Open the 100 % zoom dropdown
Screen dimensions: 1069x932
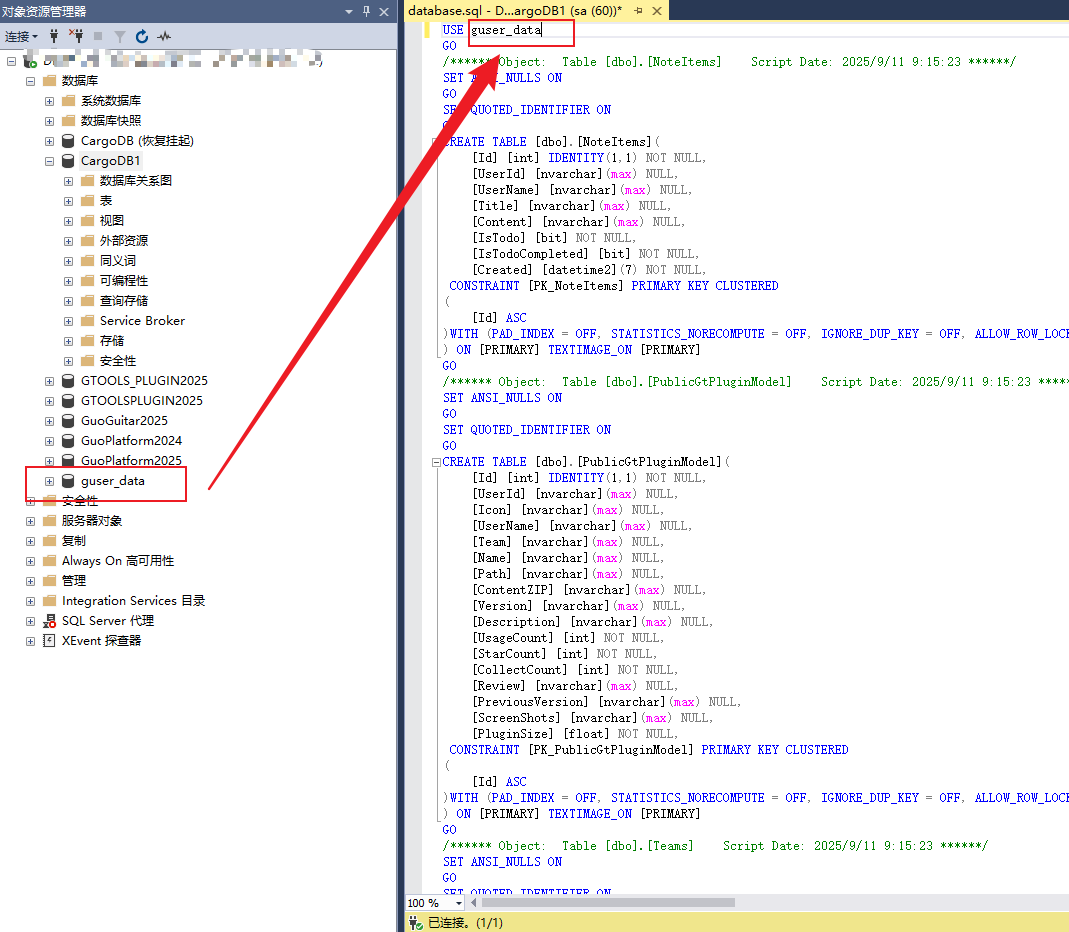pyautogui.click(x=459, y=903)
